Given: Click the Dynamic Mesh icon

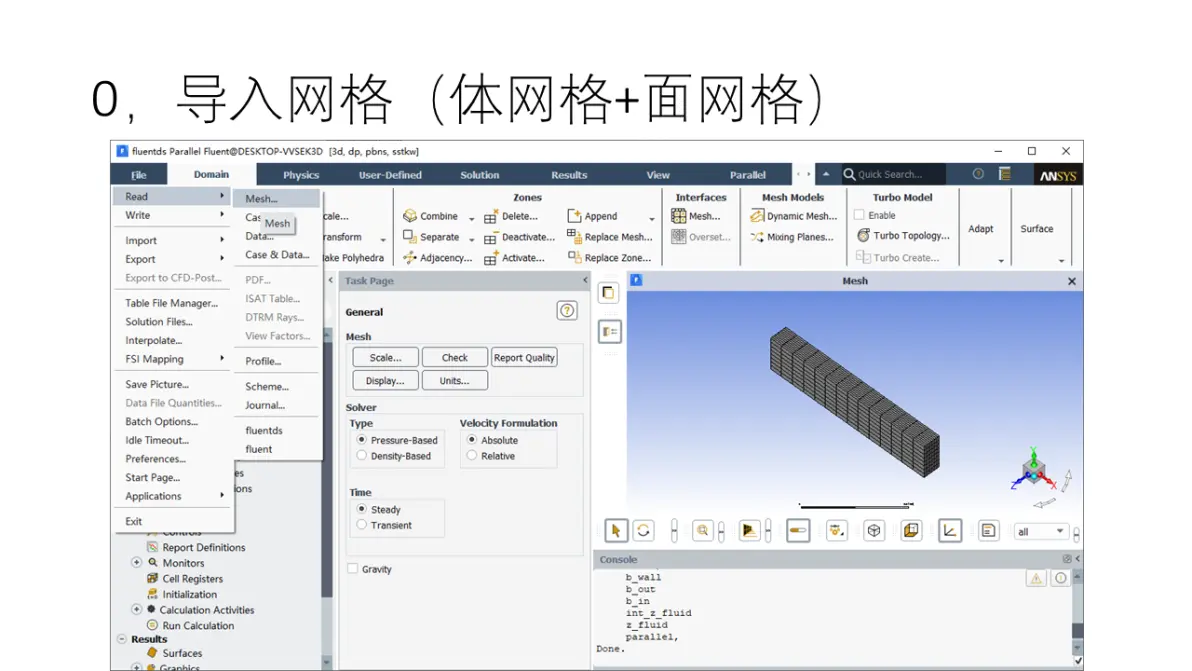Looking at the screenshot, I should point(756,216).
